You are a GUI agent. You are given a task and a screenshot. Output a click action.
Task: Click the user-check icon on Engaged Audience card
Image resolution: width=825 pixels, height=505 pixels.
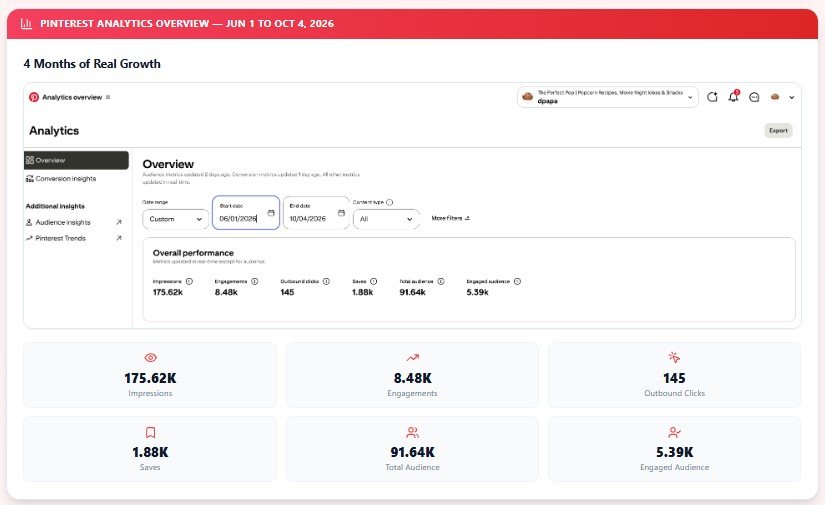click(x=674, y=432)
